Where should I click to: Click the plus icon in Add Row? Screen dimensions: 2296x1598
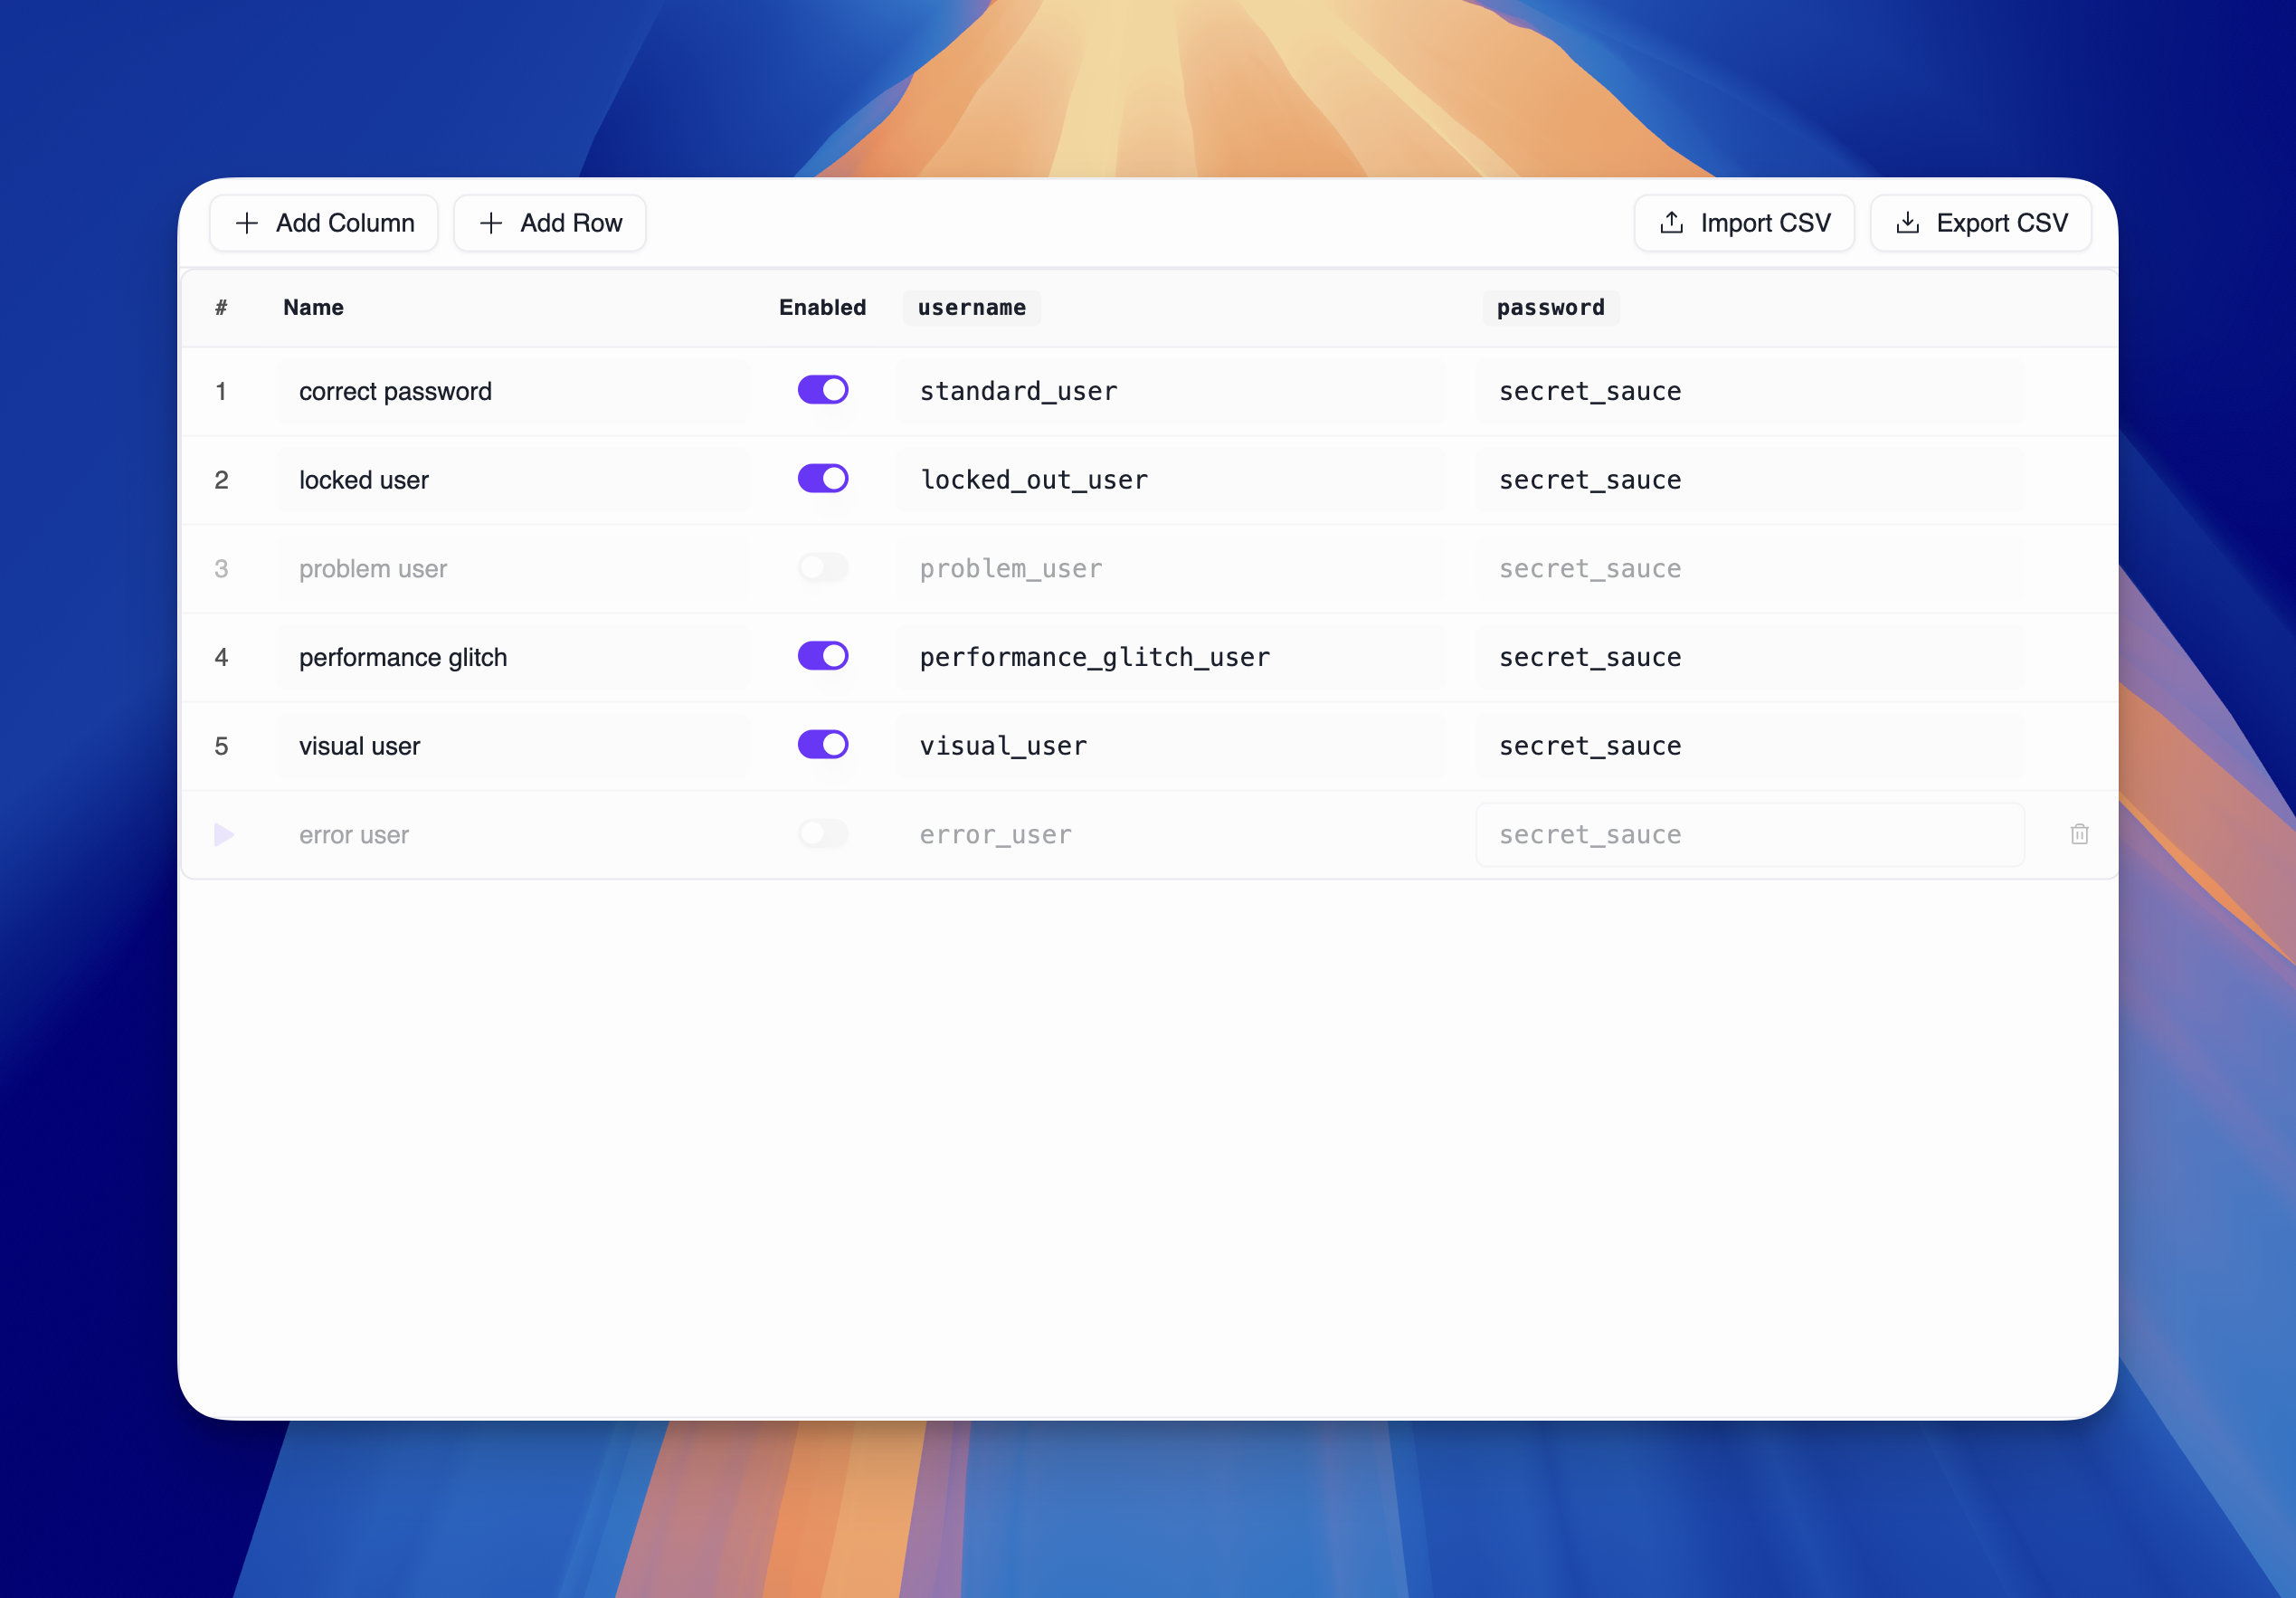(491, 223)
